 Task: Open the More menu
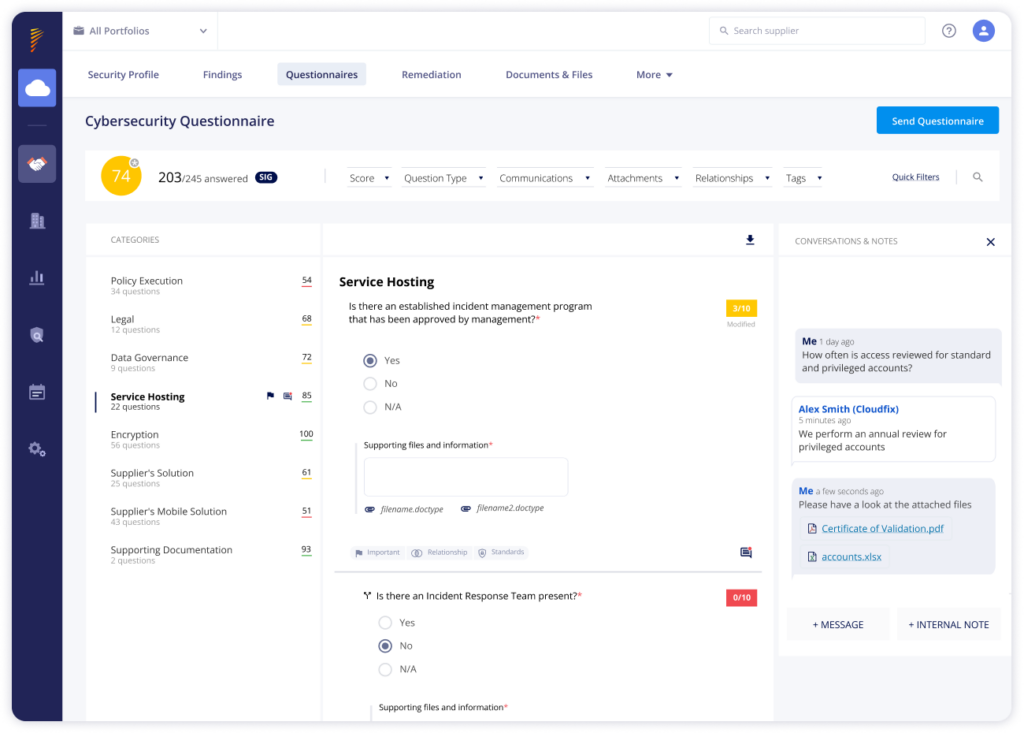point(653,74)
